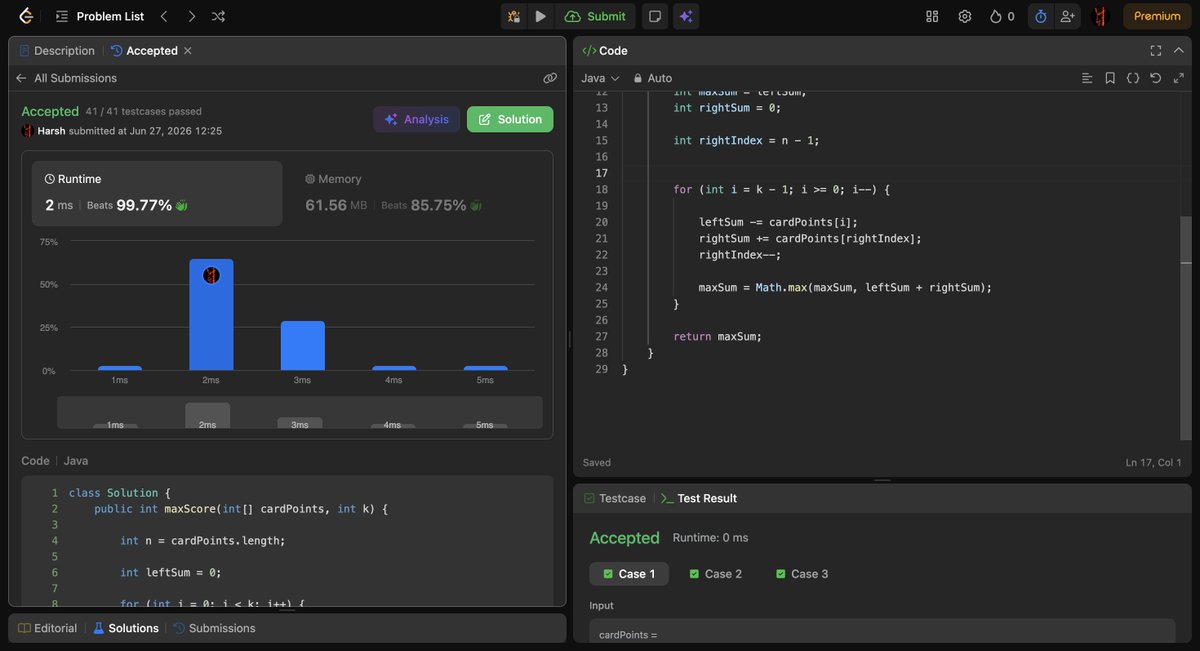Click the 99.77% runtime beats value
This screenshot has height=651, width=1200.
click(x=144, y=205)
